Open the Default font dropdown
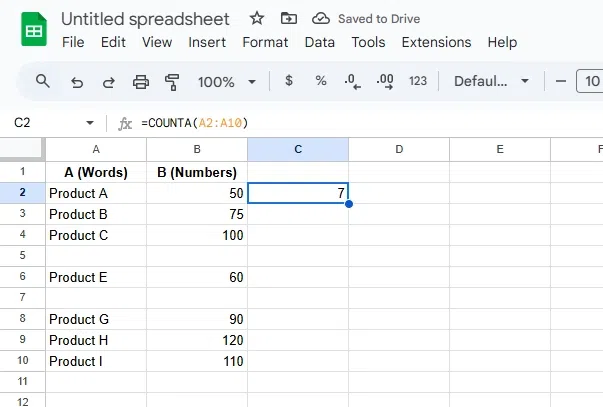The width and height of the screenshot is (603, 407). click(x=490, y=81)
